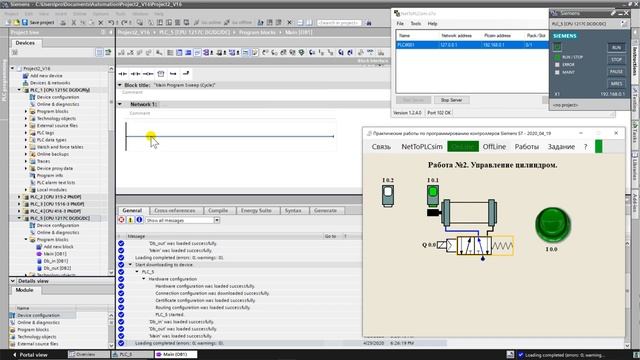The width and height of the screenshot is (640, 360).
Task: Click the large green I 0.0 push button
Action: pyautogui.click(x=553, y=225)
